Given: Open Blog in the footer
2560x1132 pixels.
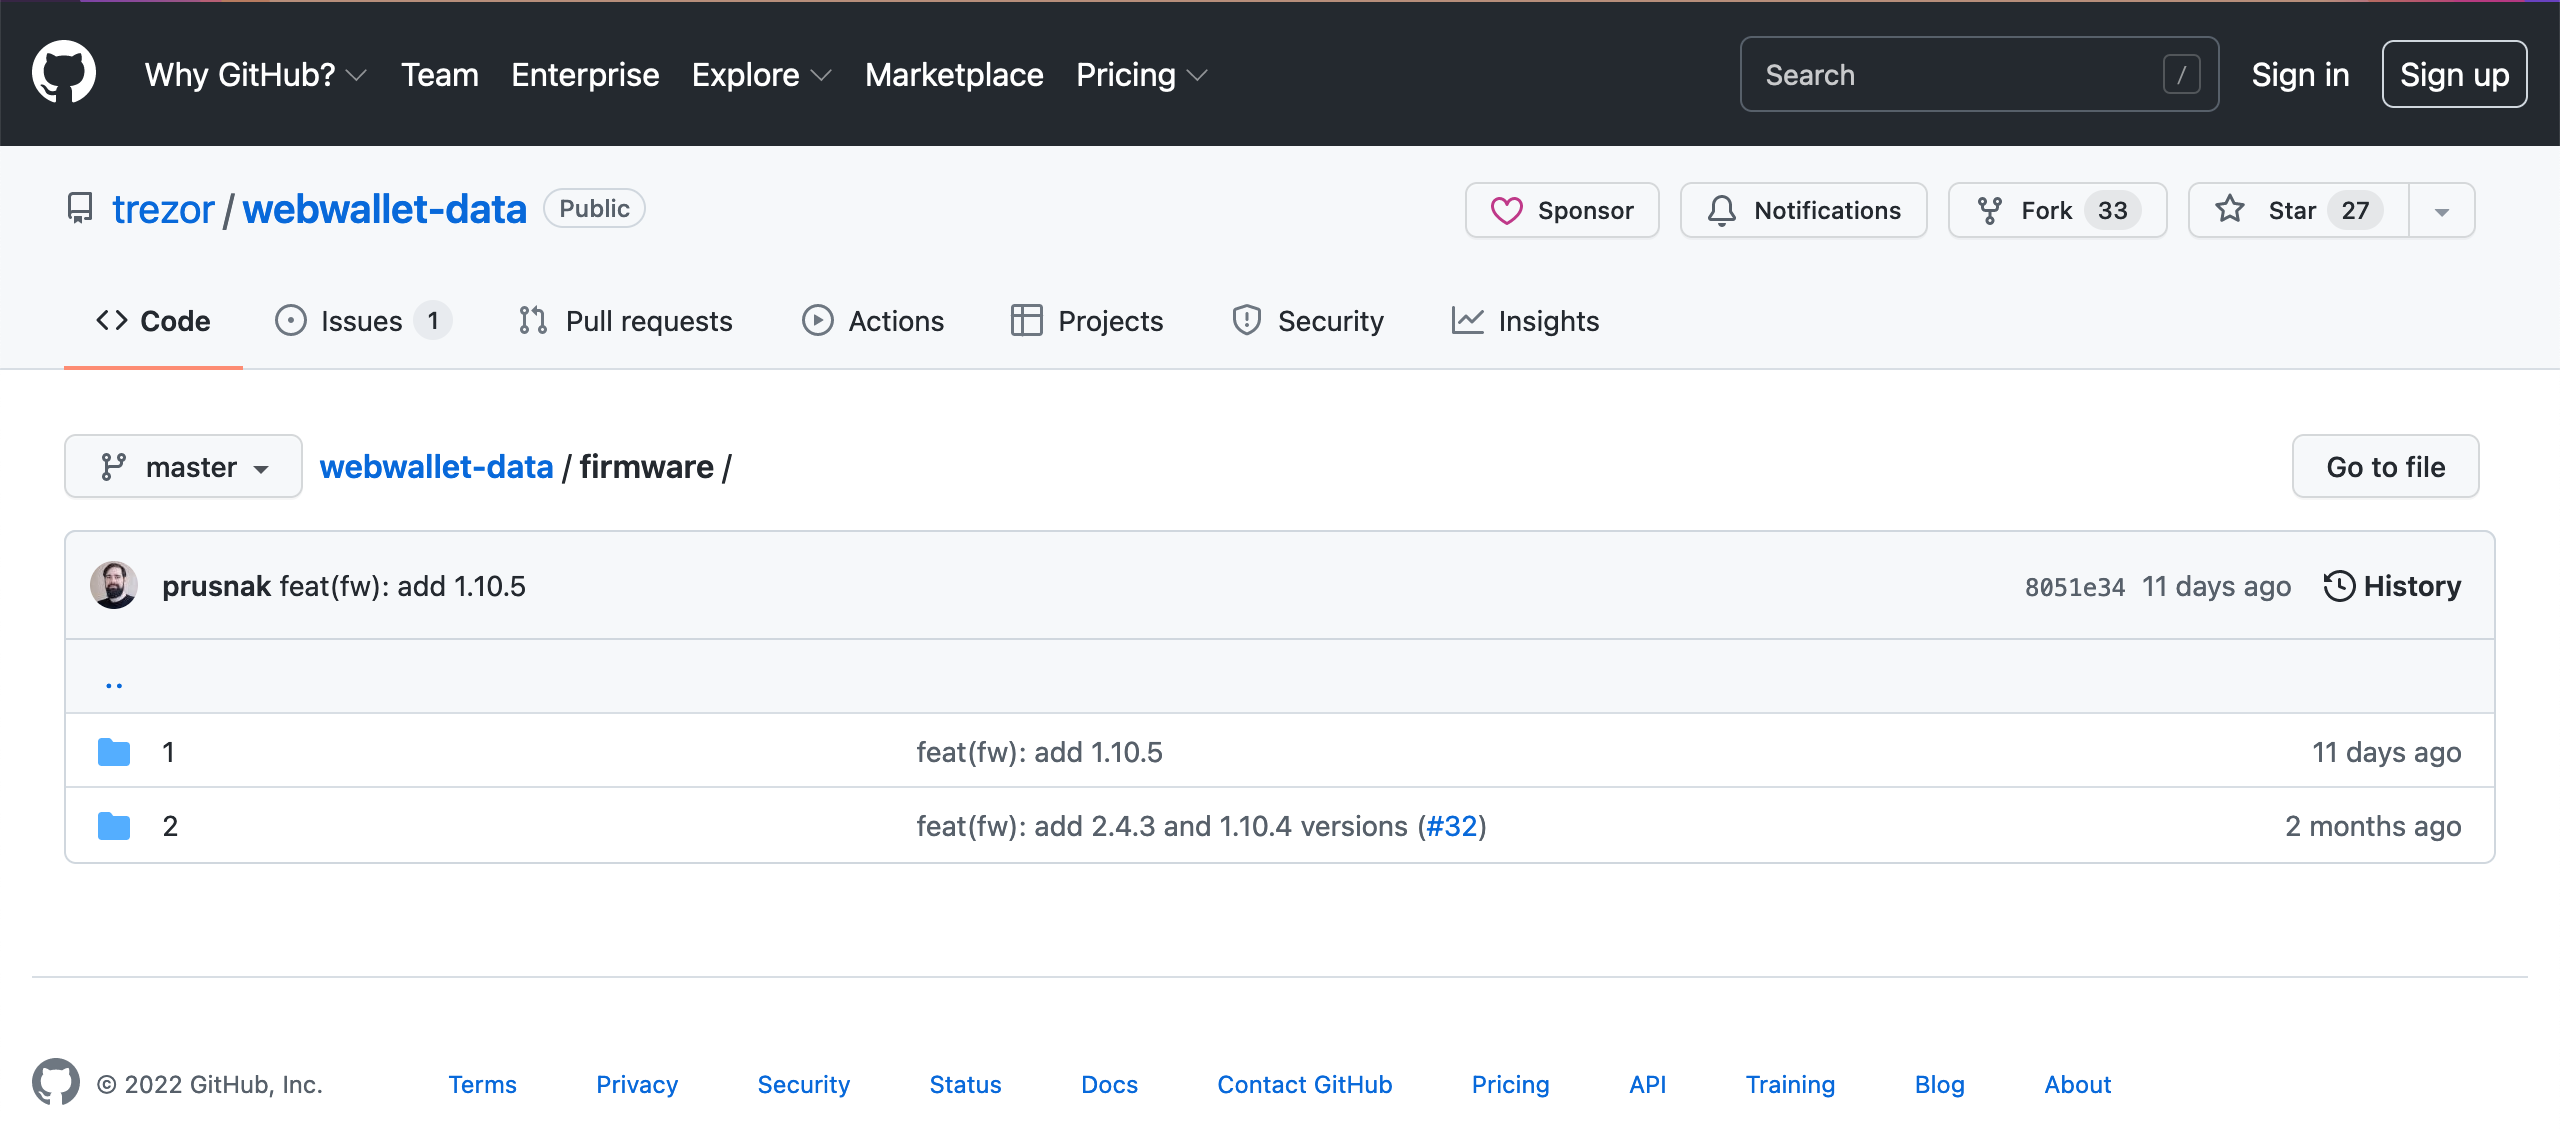Looking at the screenshot, I should (x=1939, y=1084).
